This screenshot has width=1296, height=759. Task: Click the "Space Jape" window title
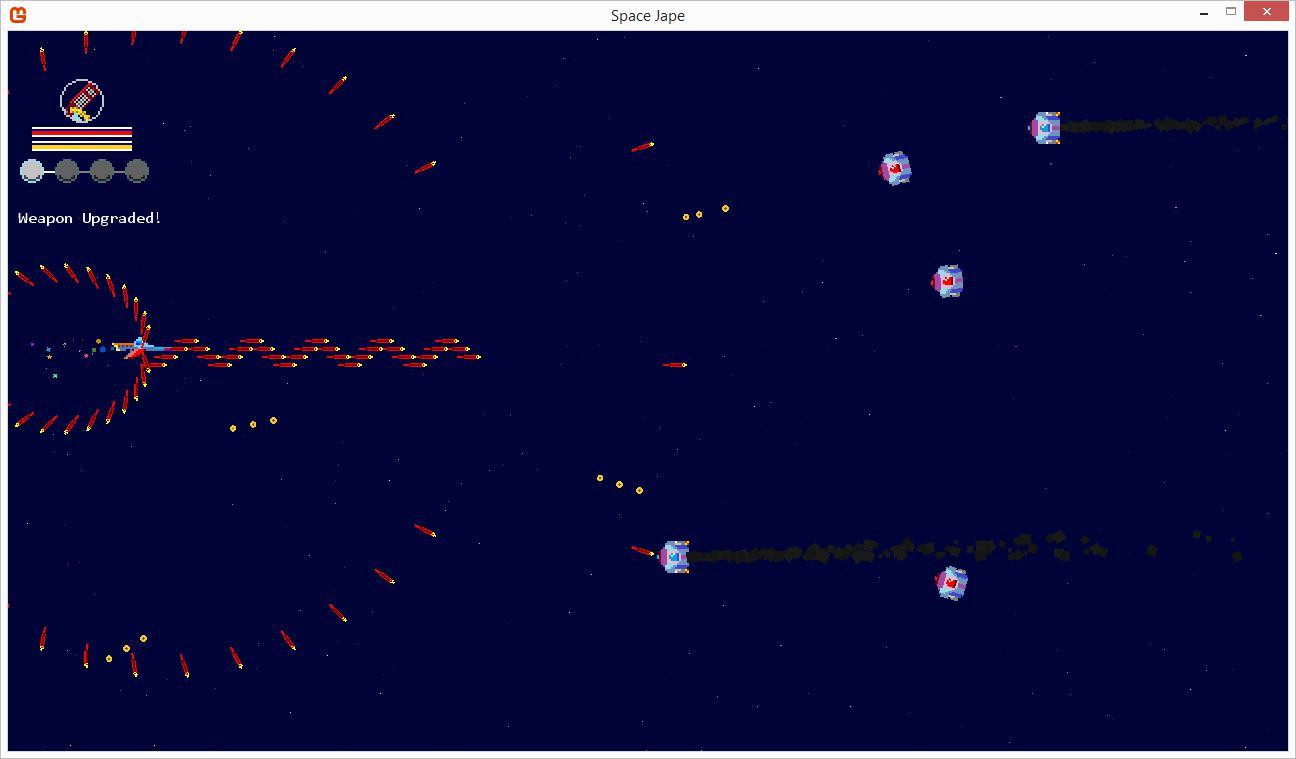648,15
